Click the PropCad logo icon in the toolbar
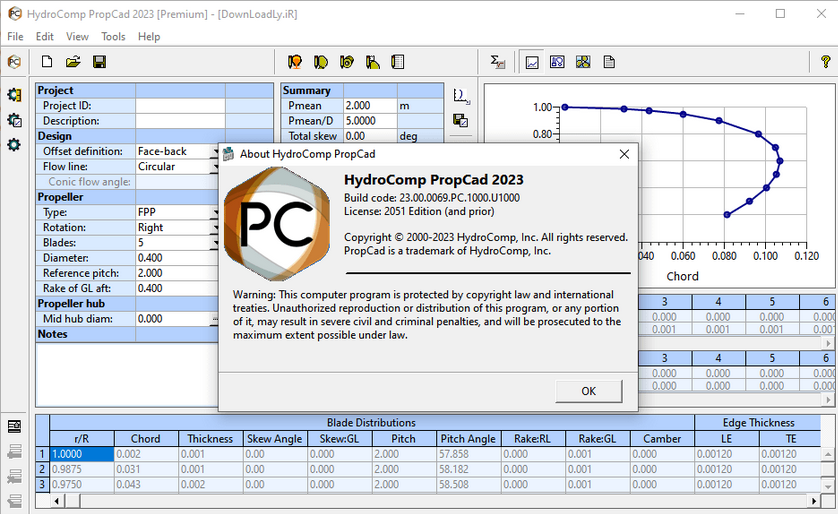This screenshot has height=514, width=838. coord(14,62)
